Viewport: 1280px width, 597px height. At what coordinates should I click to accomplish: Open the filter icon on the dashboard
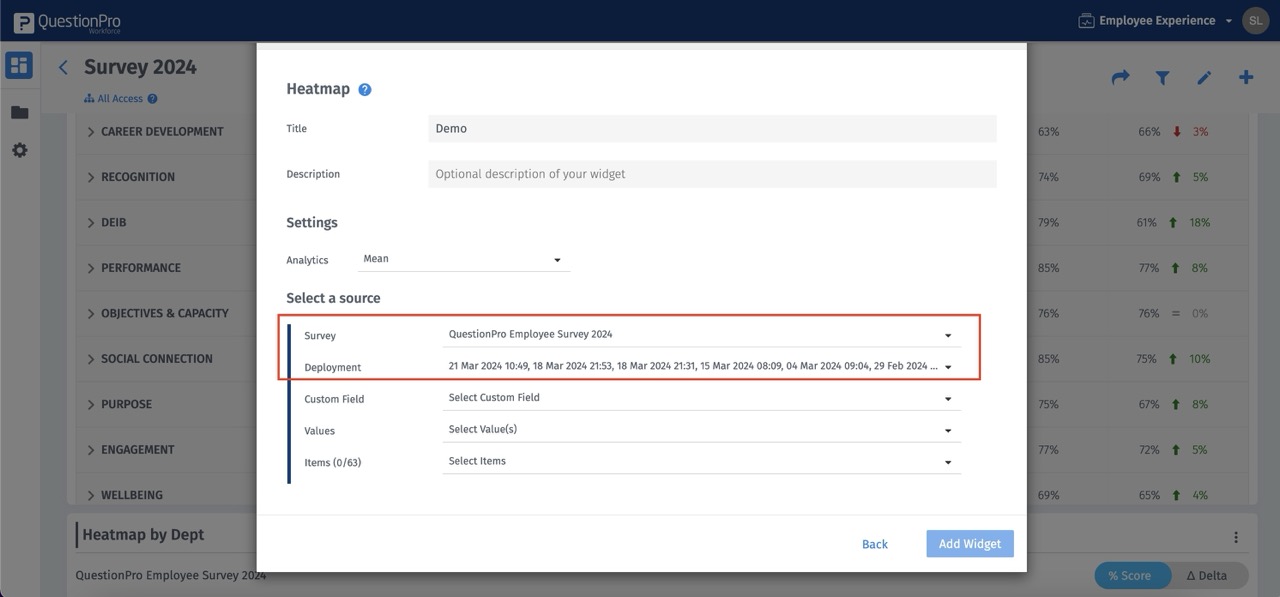click(x=1162, y=77)
